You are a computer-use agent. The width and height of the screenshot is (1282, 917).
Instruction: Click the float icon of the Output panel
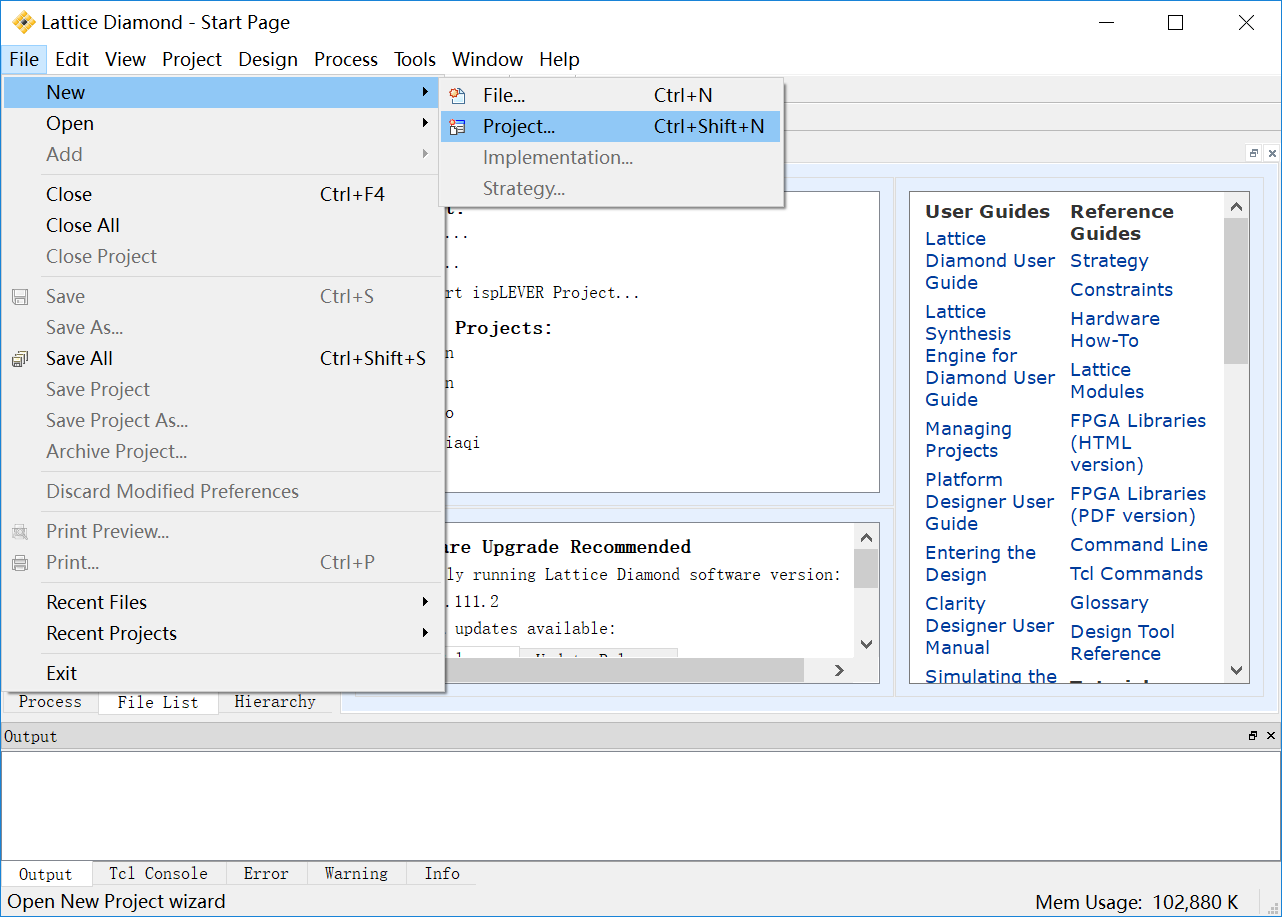click(x=1253, y=736)
